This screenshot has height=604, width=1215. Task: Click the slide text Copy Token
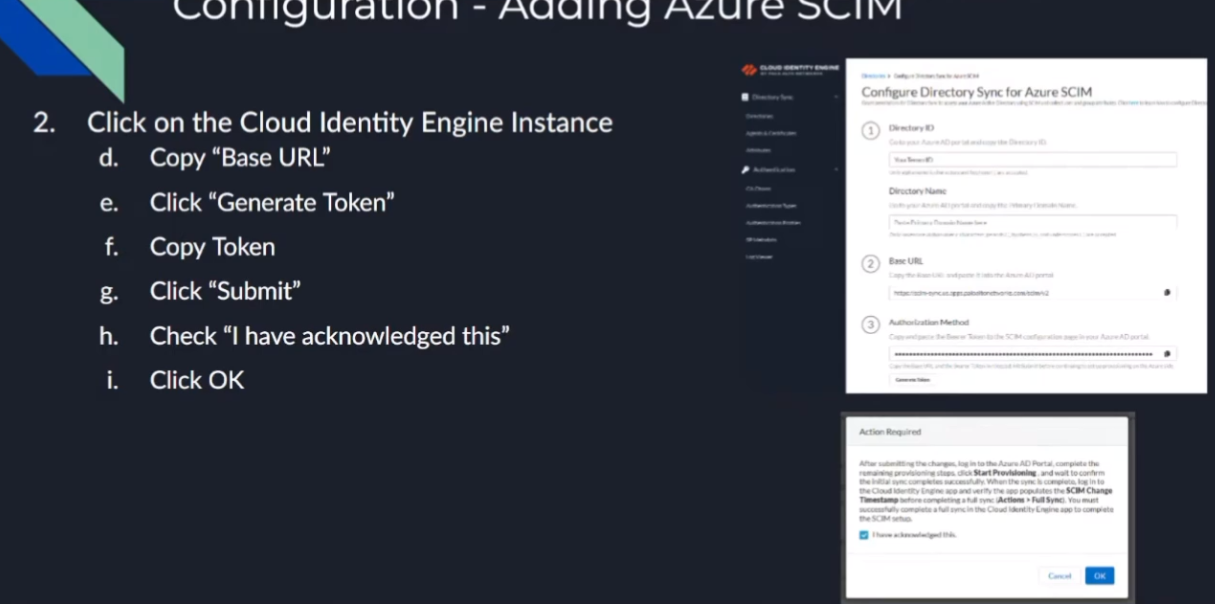(x=212, y=247)
